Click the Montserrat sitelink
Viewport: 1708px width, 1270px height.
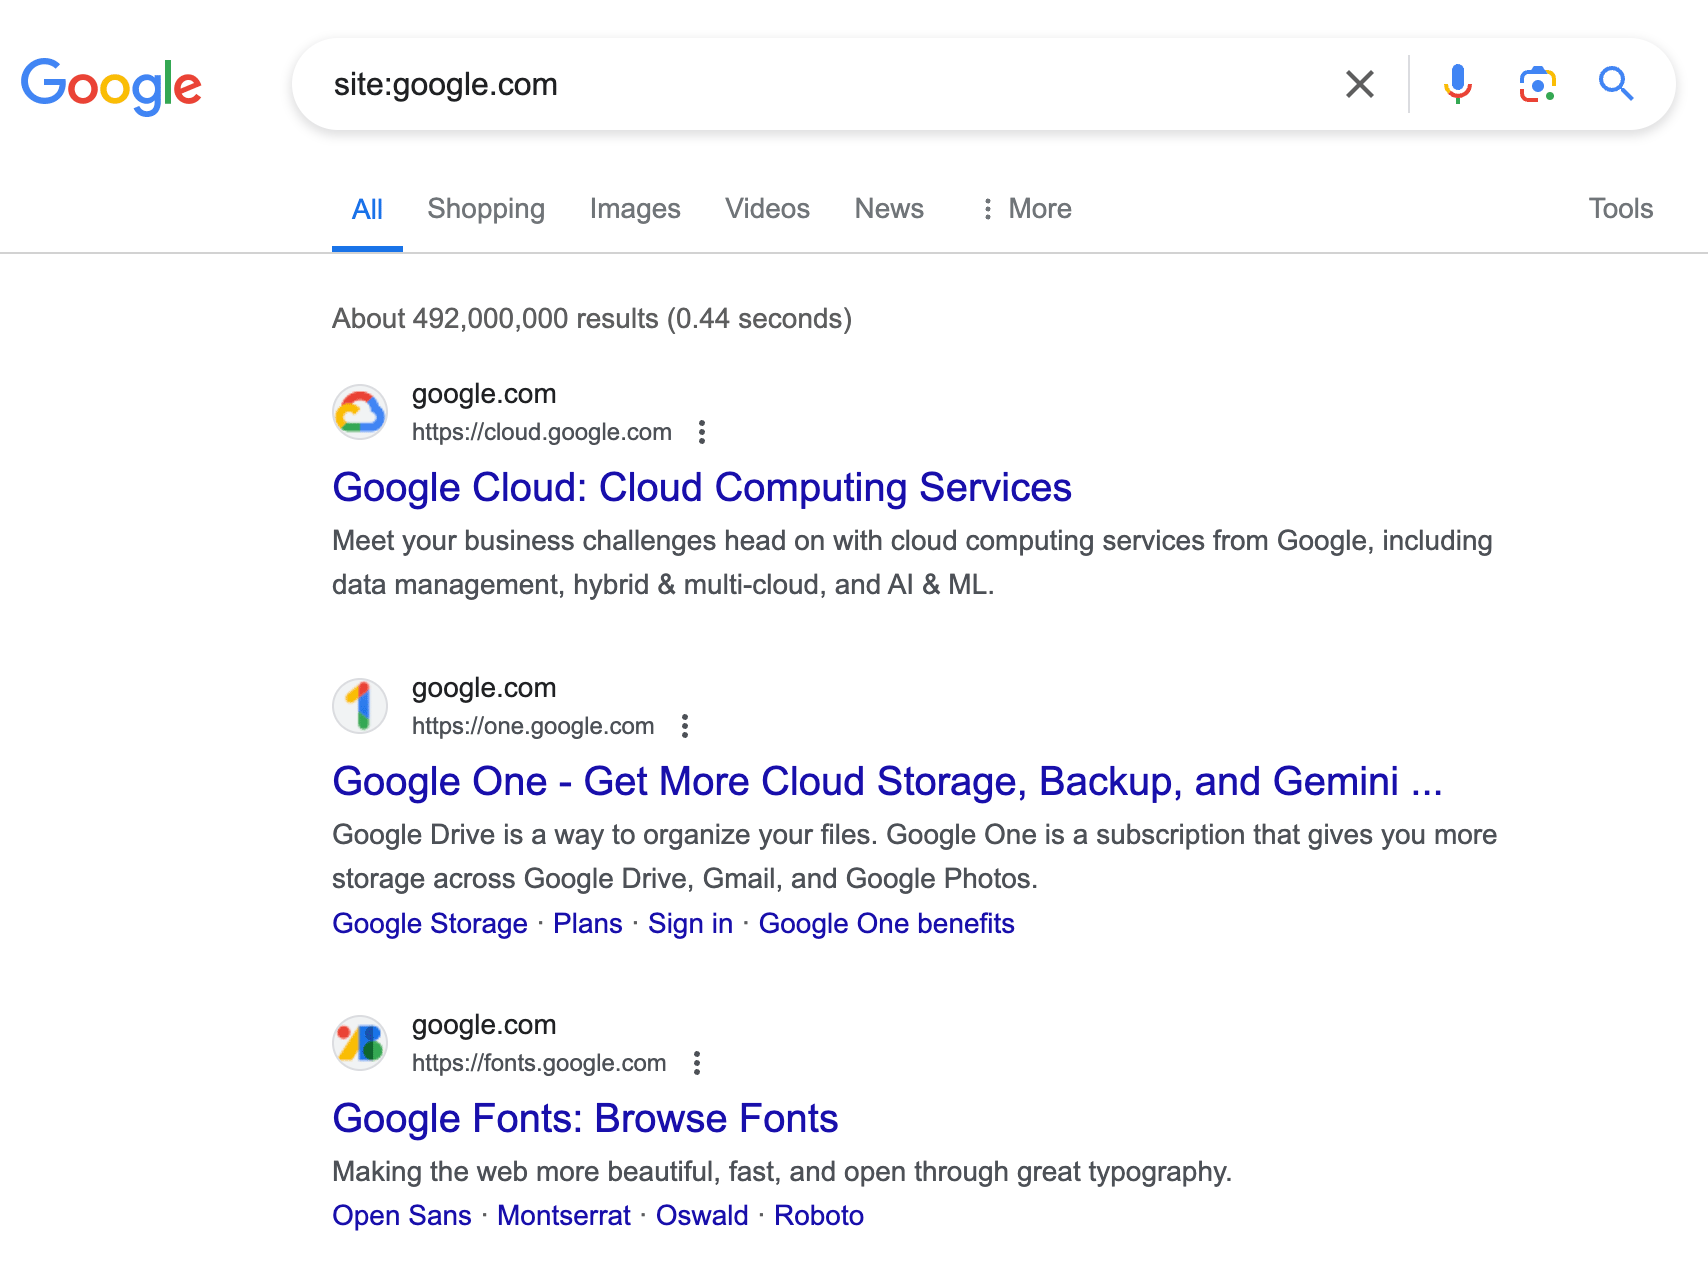[563, 1216]
